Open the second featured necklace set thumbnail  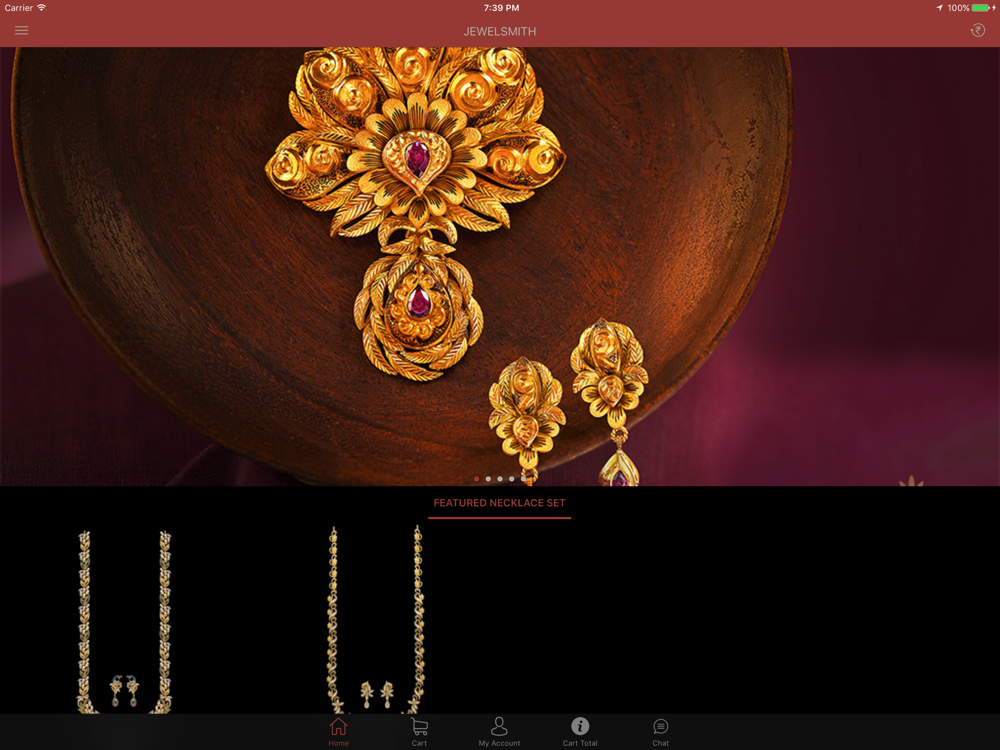coord(376,619)
